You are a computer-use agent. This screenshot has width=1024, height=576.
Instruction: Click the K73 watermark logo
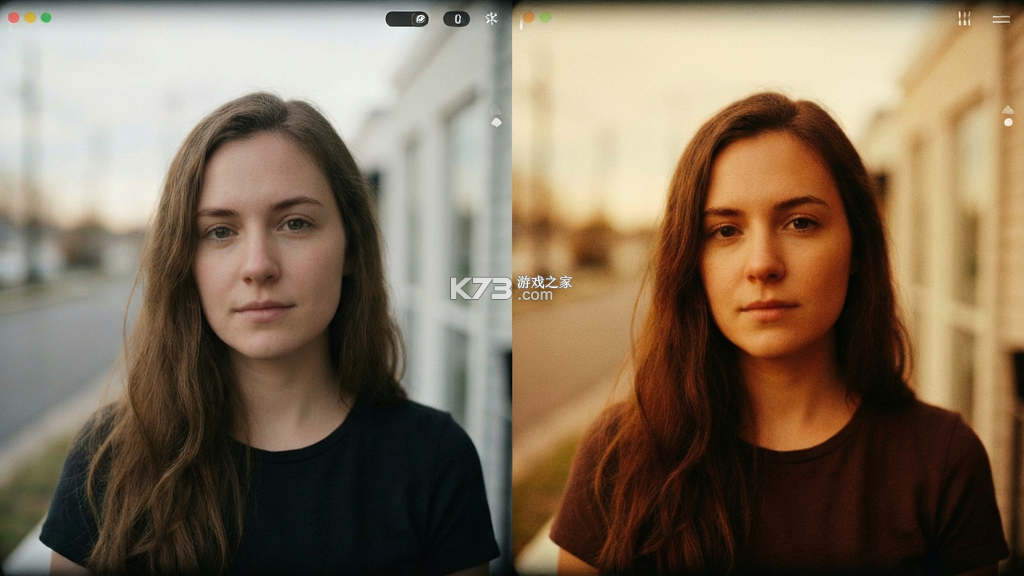point(481,289)
